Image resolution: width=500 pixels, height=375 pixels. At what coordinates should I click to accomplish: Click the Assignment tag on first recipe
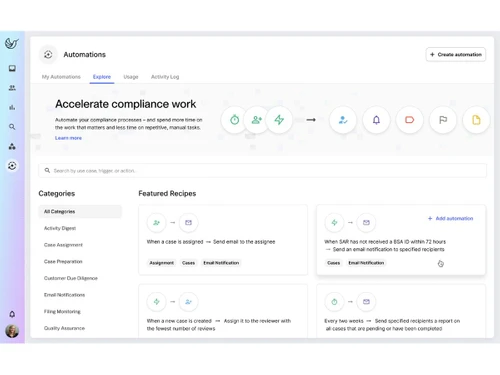[x=162, y=263]
